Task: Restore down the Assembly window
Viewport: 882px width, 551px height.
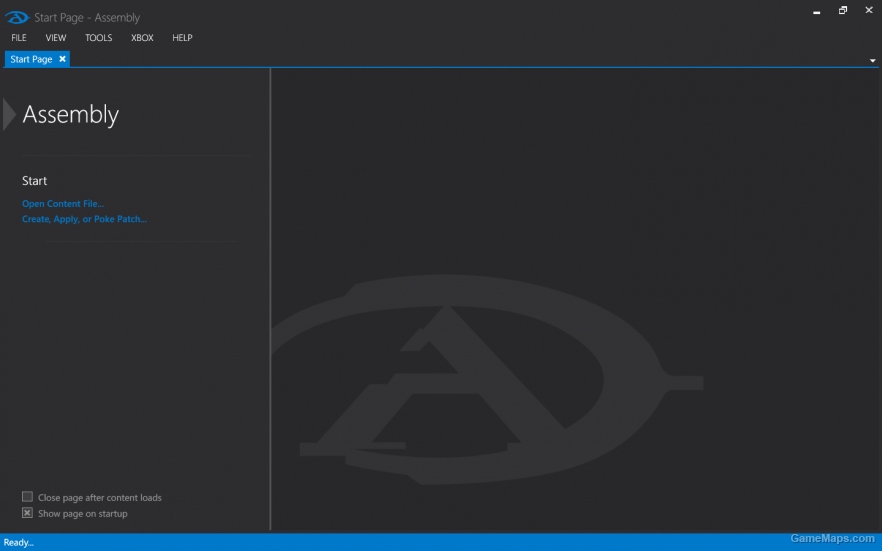Action: pos(843,10)
